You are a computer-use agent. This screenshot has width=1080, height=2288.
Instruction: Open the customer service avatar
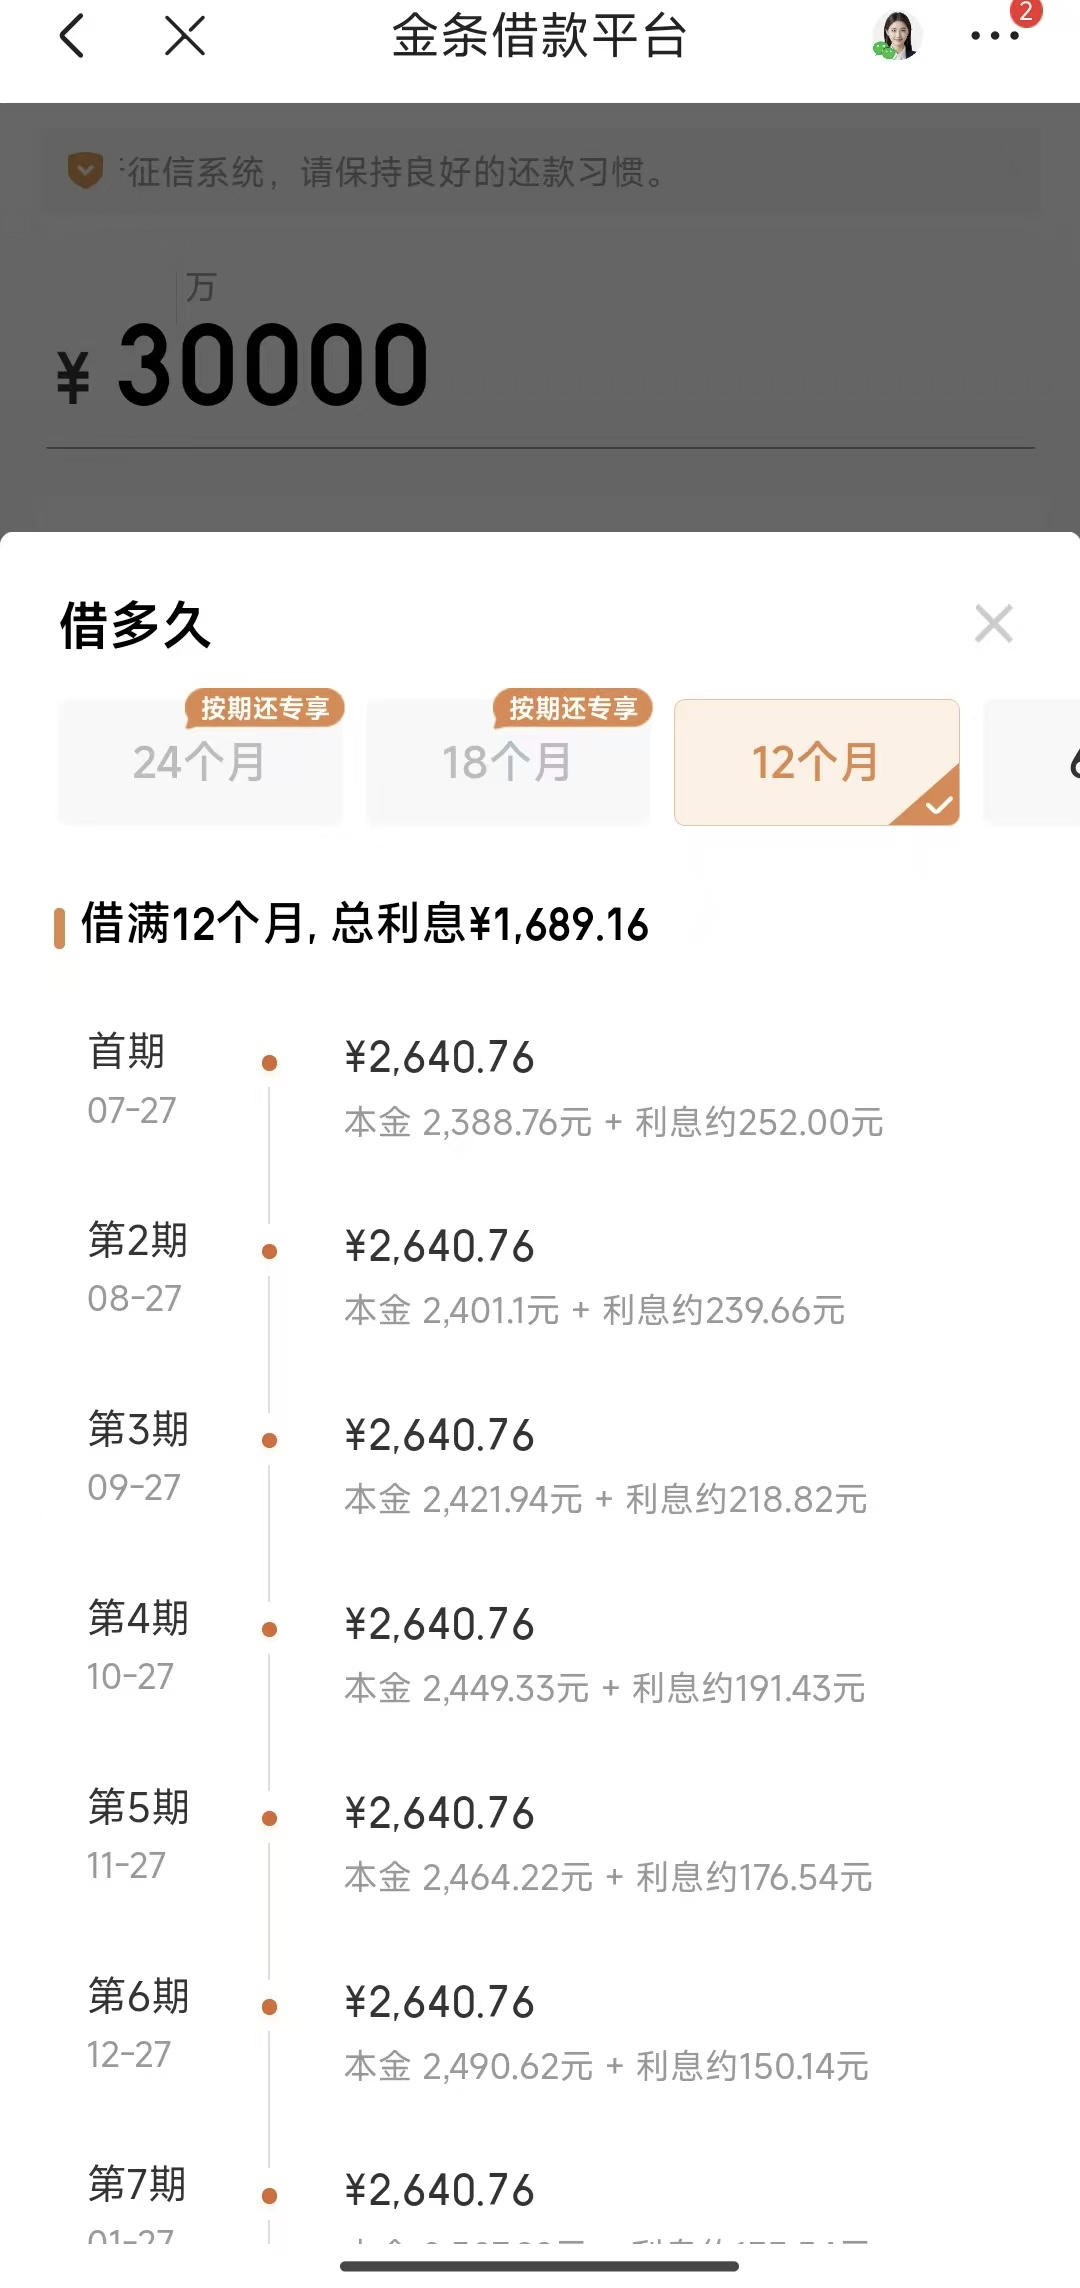tap(896, 37)
